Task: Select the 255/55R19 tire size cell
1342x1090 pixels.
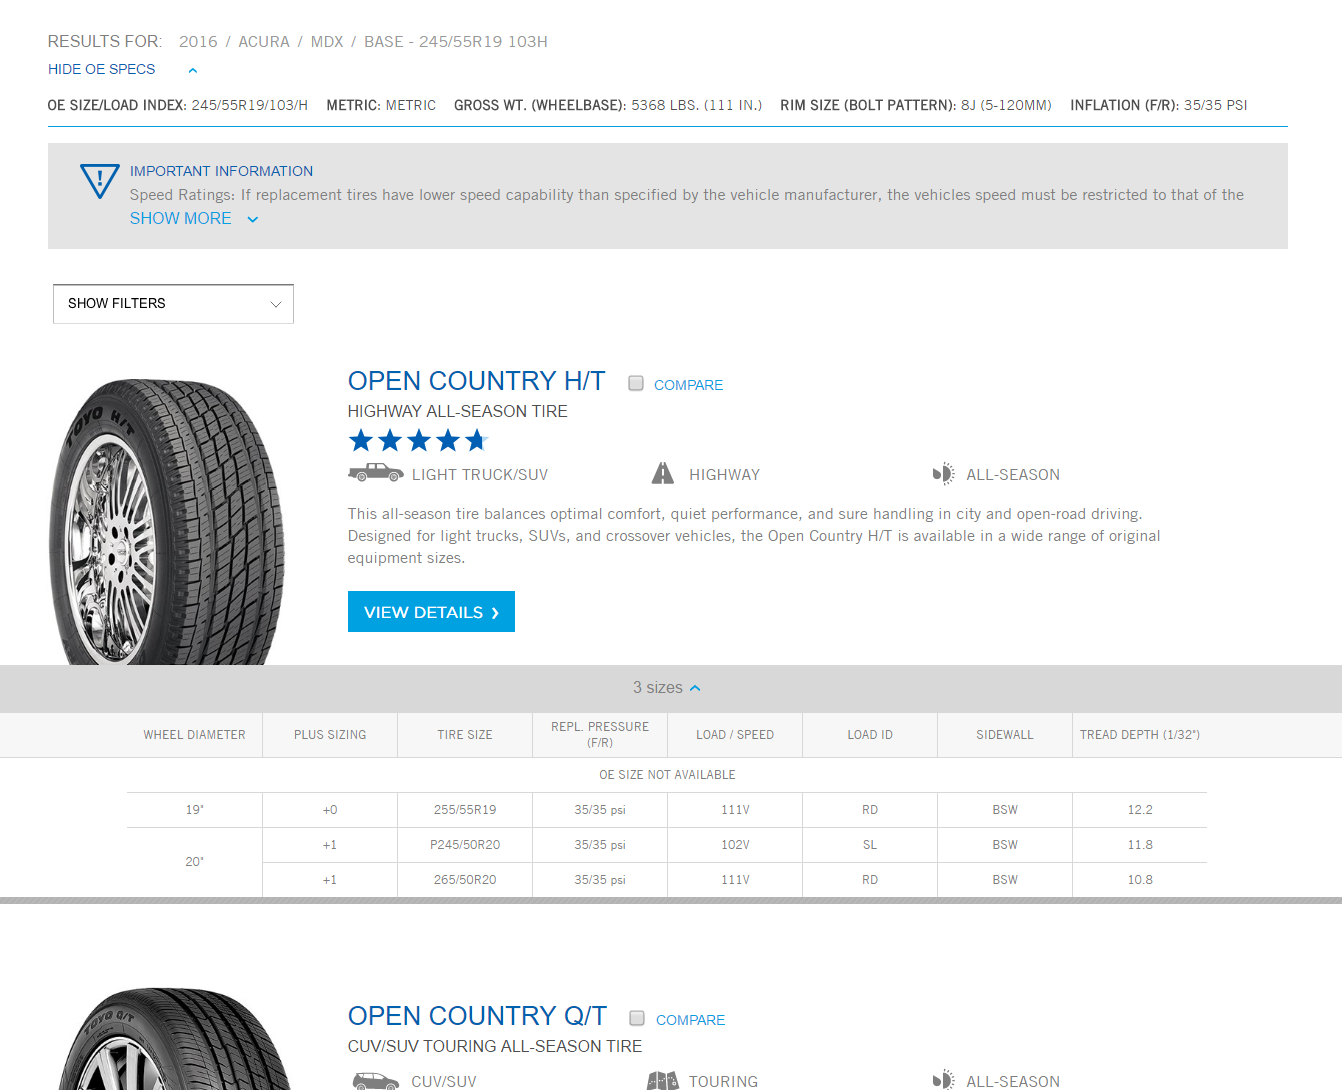Action: [x=465, y=810]
